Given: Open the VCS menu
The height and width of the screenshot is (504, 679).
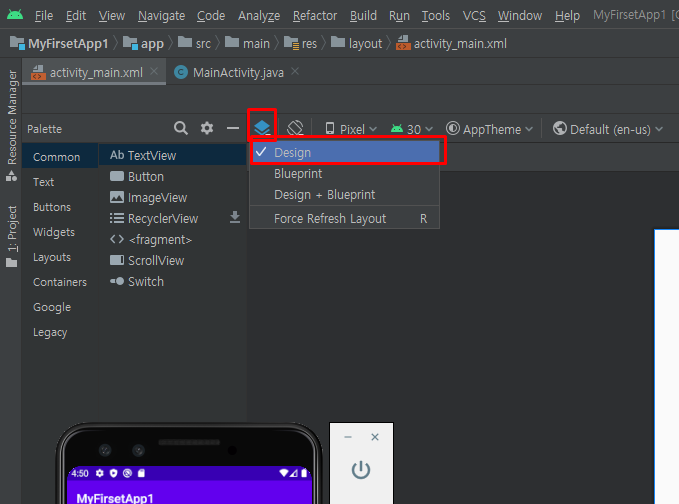Looking at the screenshot, I should point(474,16).
